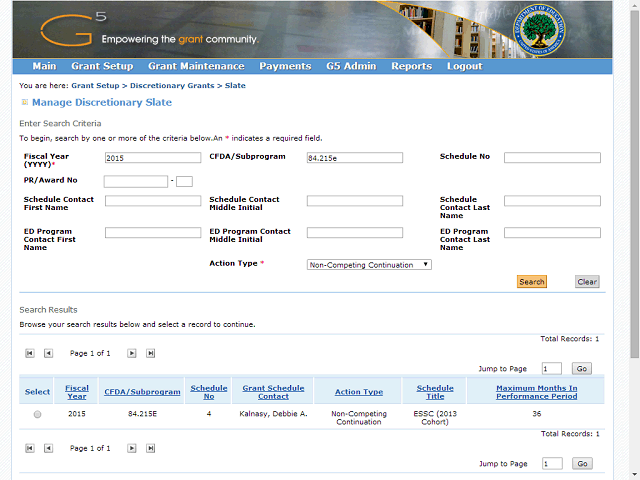Image resolution: width=640 pixels, height=480 pixels.
Task: Click Schedule Contact First Name field
Action: [x=153, y=201]
